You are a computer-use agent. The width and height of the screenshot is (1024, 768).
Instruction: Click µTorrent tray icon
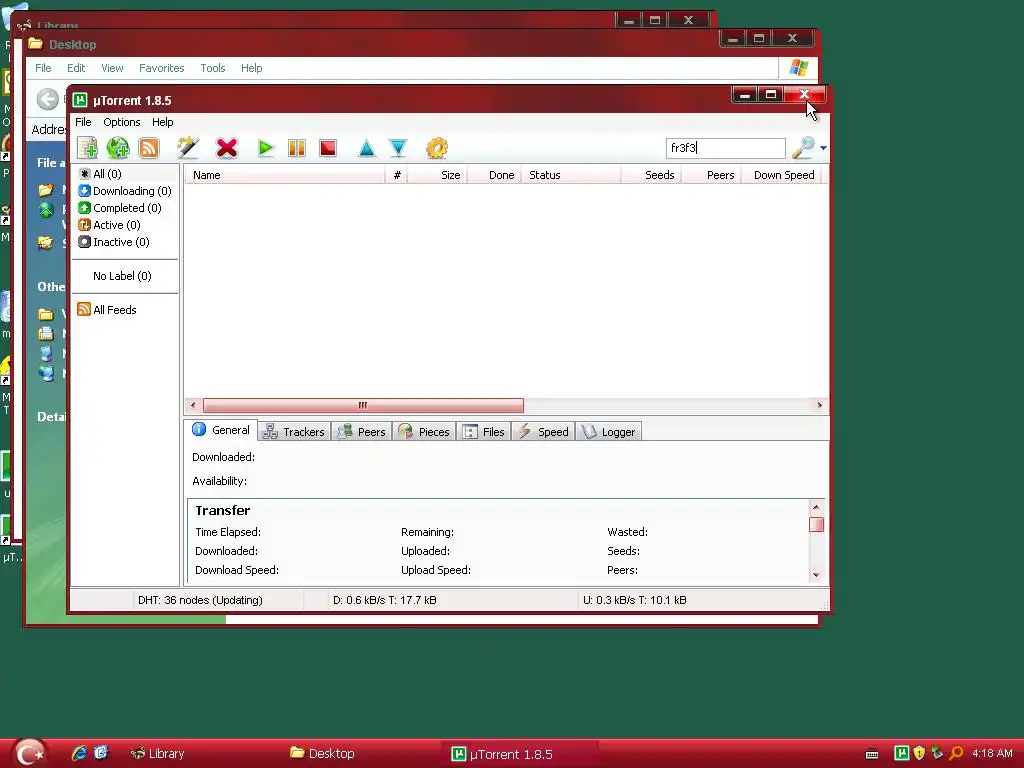coord(901,753)
